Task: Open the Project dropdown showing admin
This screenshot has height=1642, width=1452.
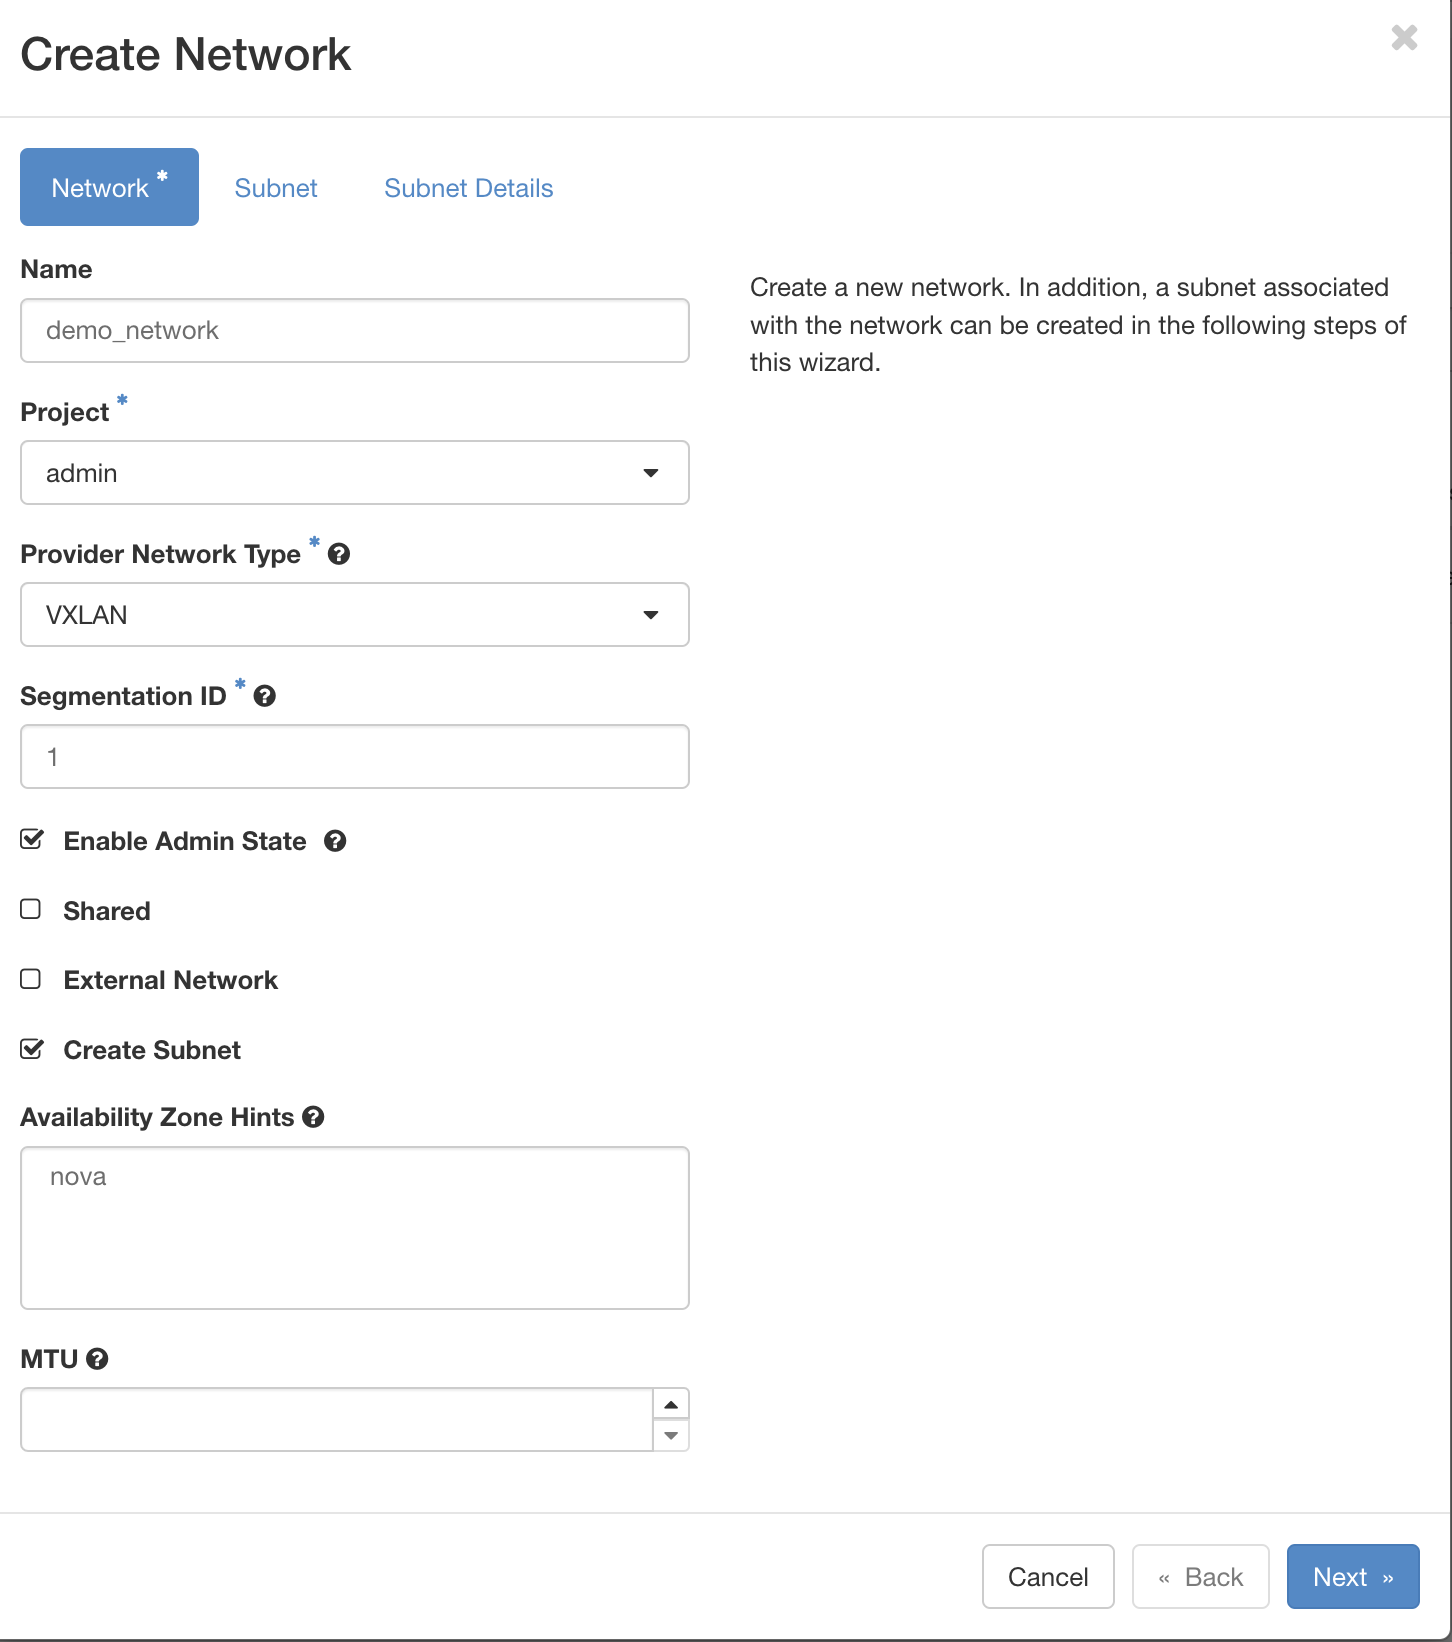Action: [354, 473]
